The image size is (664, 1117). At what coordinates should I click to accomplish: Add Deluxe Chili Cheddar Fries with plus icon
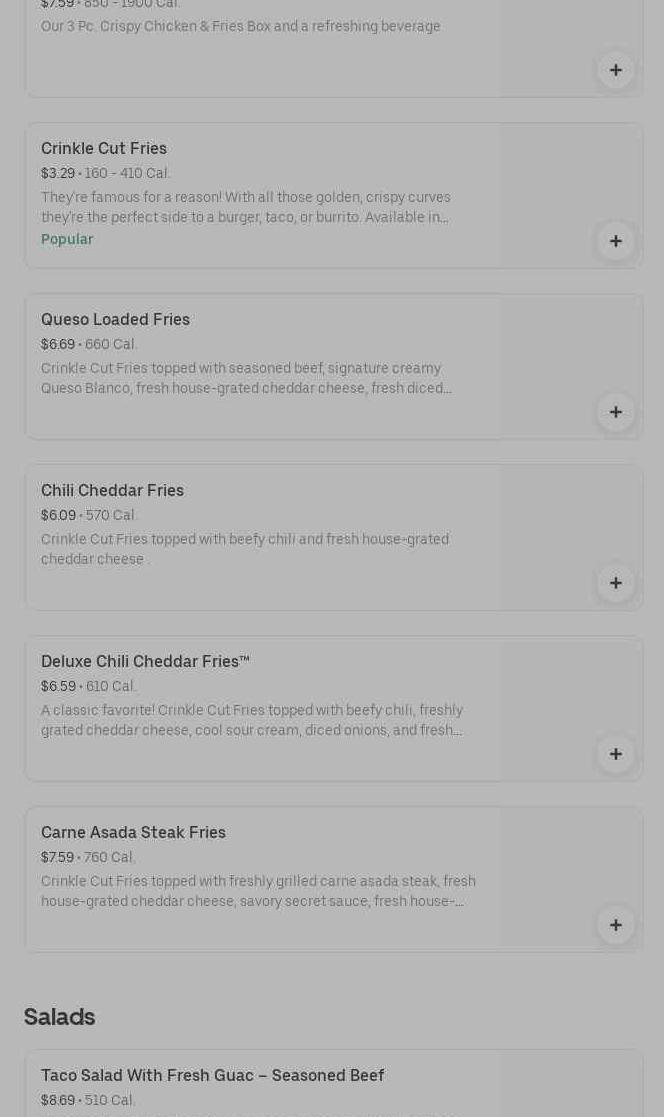(x=615, y=754)
